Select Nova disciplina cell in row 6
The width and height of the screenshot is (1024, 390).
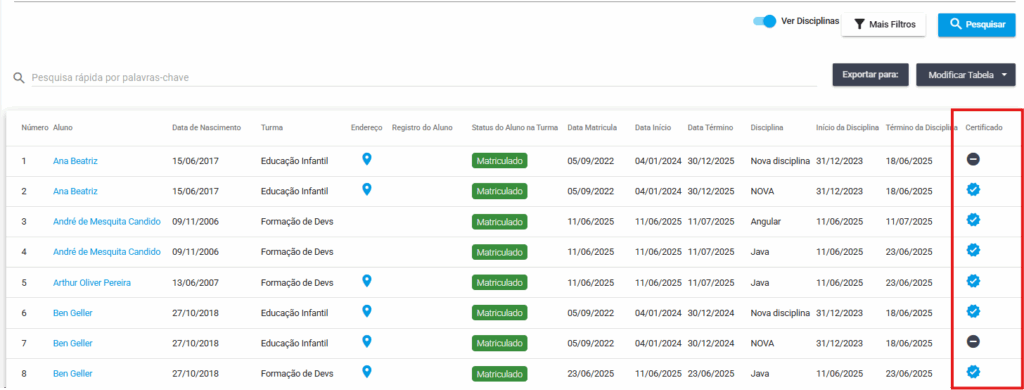coord(780,313)
